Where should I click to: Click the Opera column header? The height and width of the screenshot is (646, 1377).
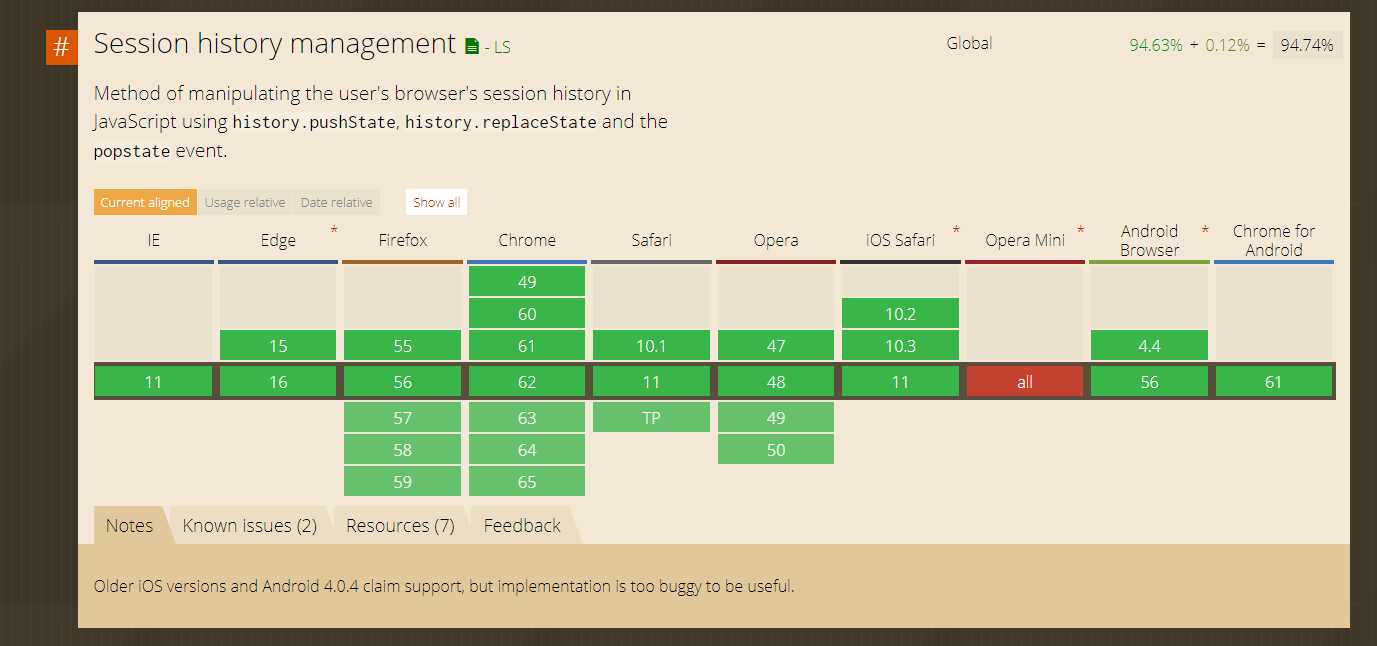tap(776, 240)
